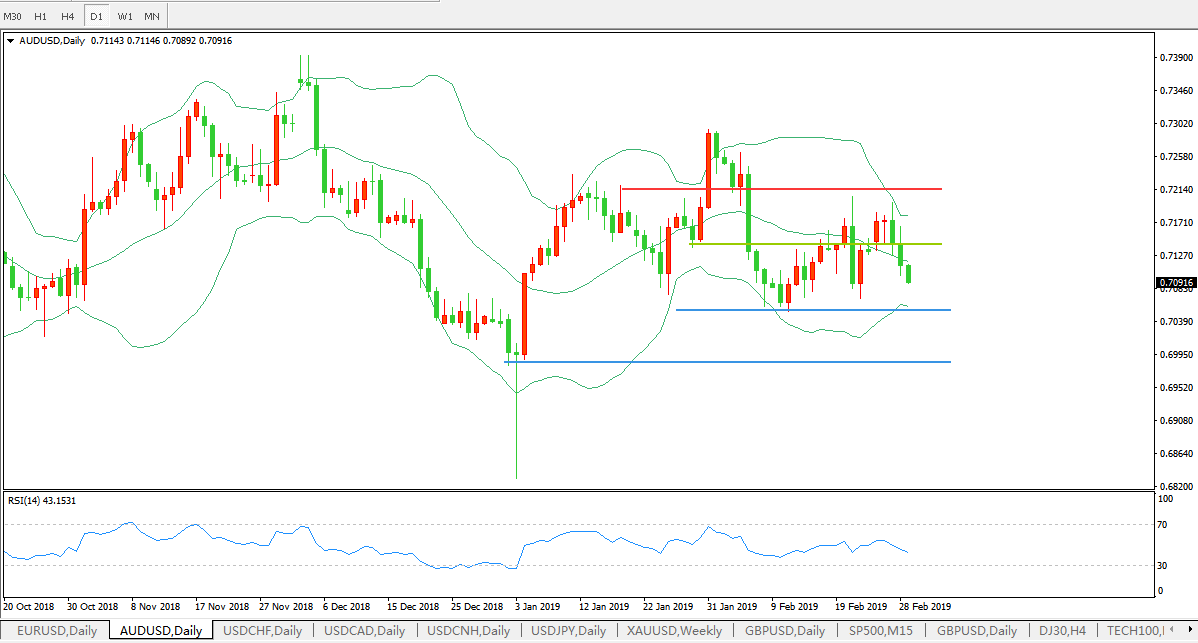Viewport: 1198px width, 643px height.
Task: Open the DJ30,H4 chart tab
Action: (1060, 631)
